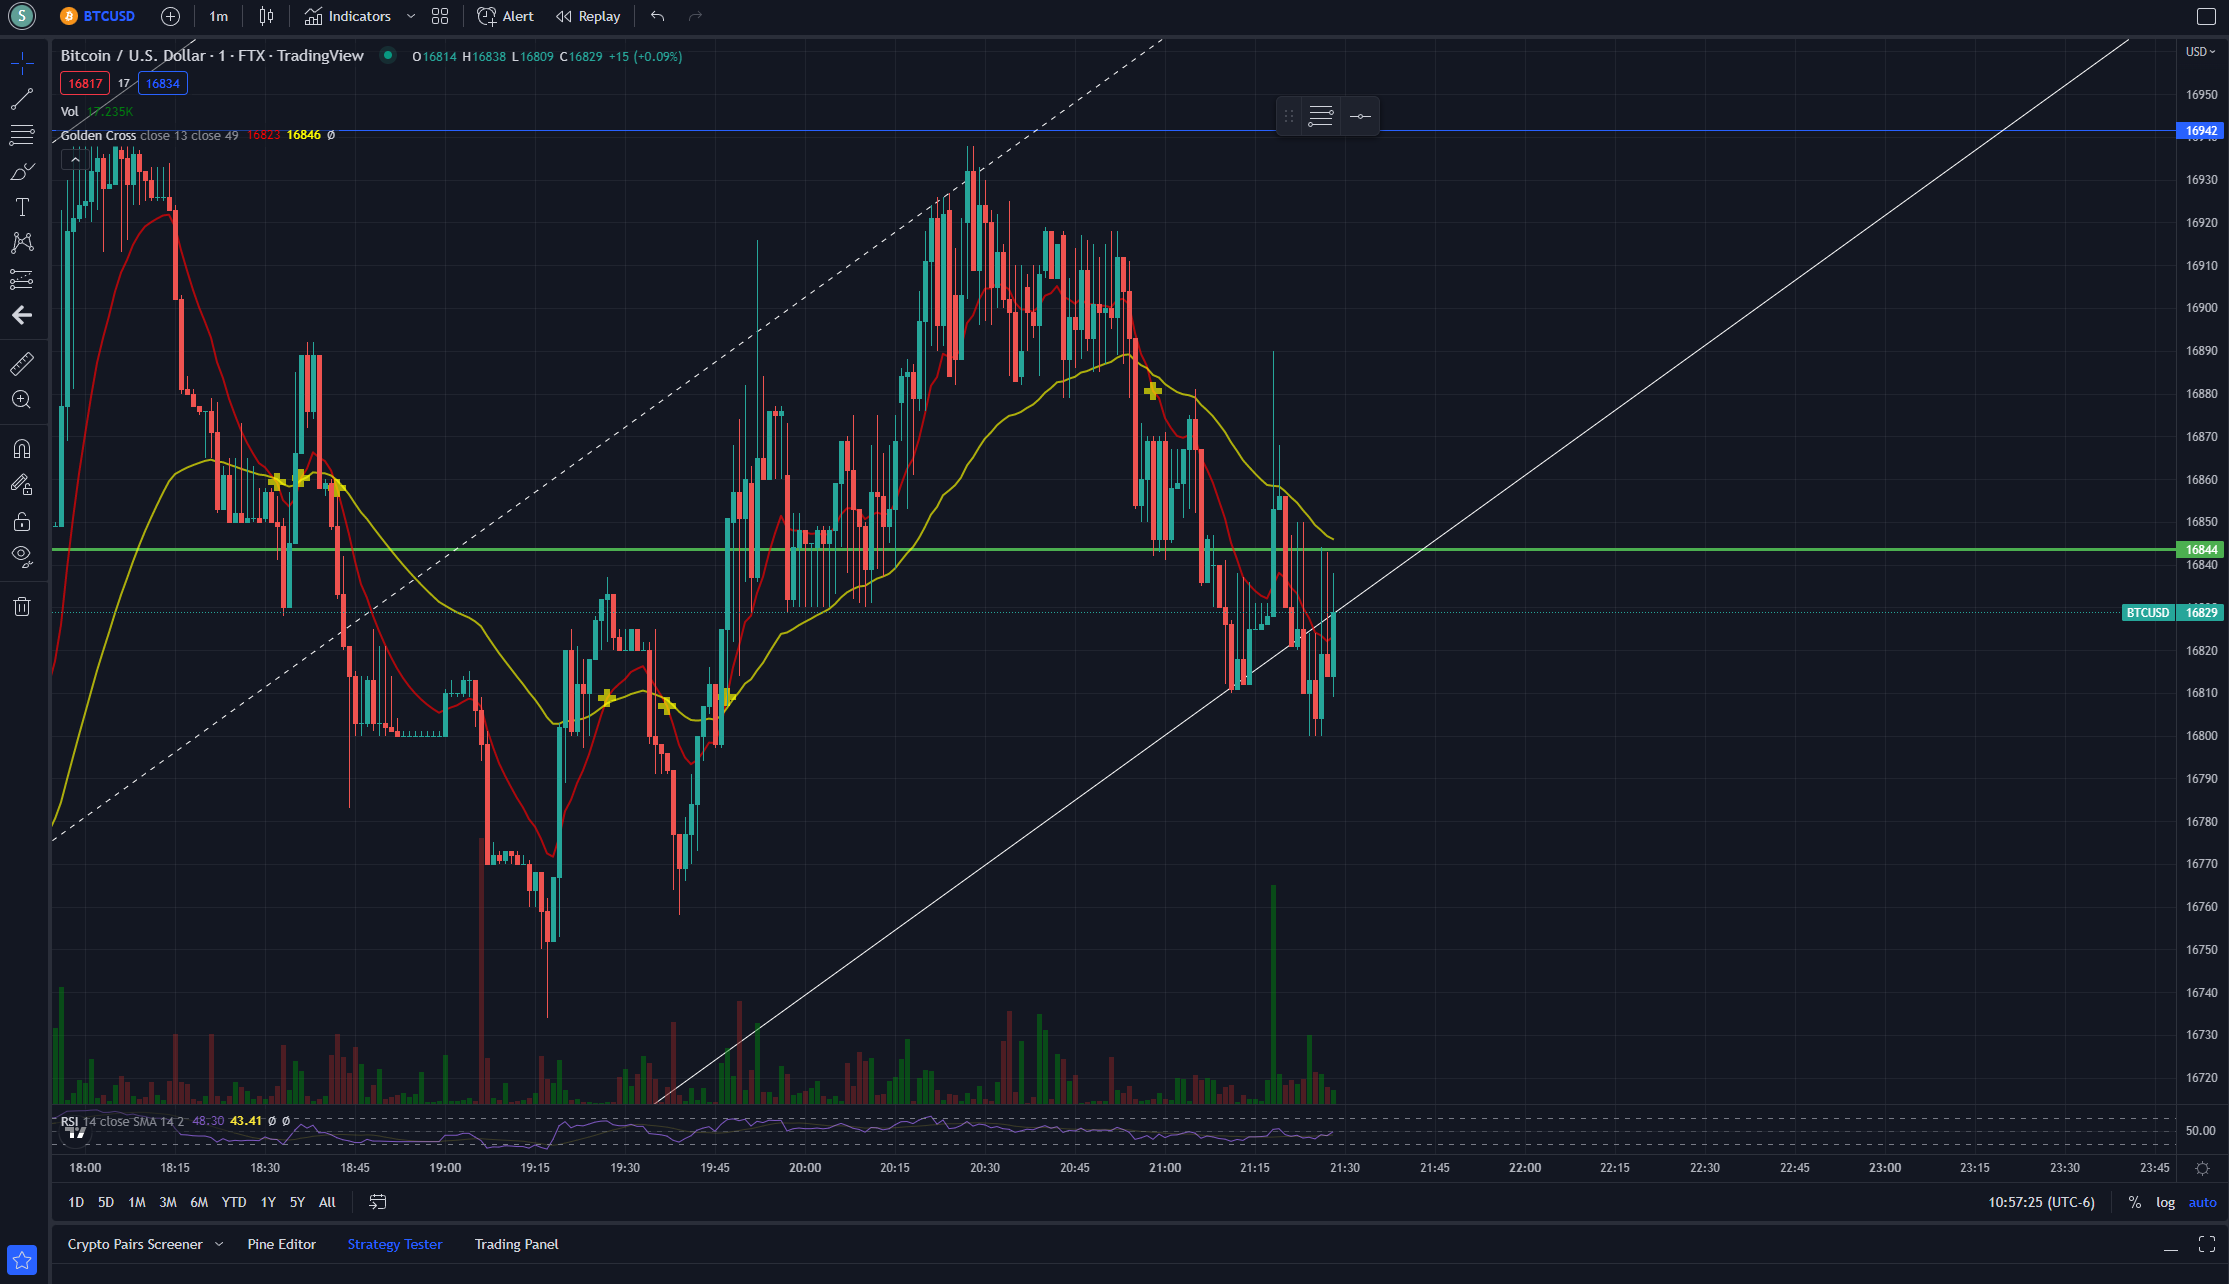The height and width of the screenshot is (1284, 2229).
Task: Open the USD currency dropdown
Action: point(2200,52)
